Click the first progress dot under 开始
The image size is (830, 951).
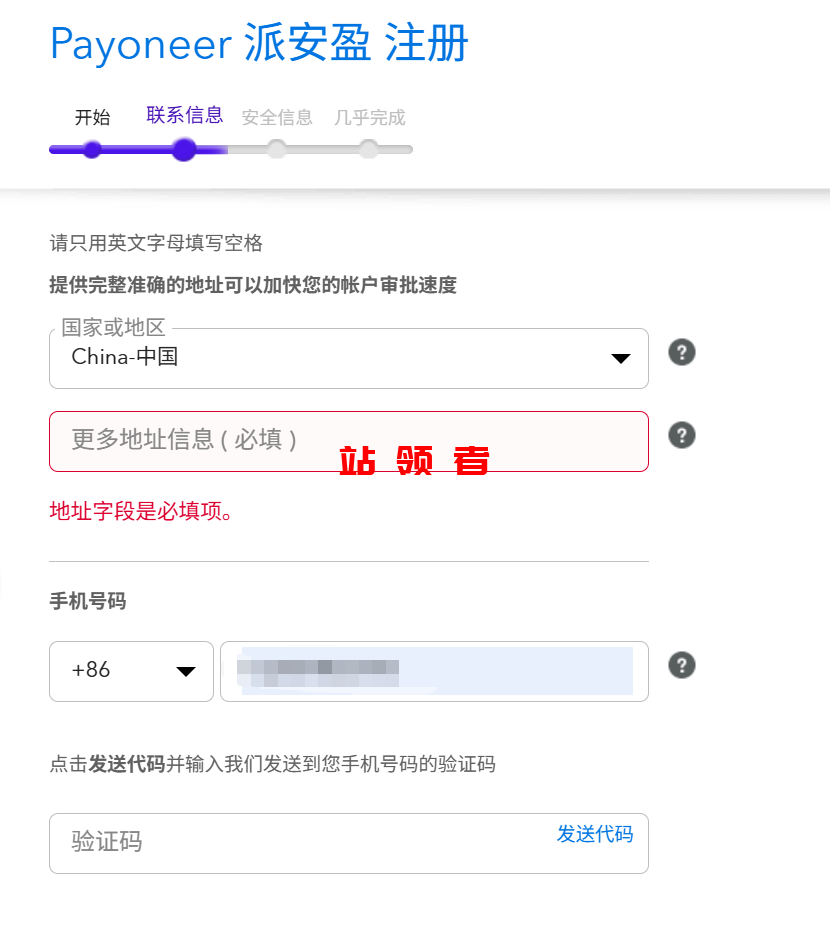92,150
